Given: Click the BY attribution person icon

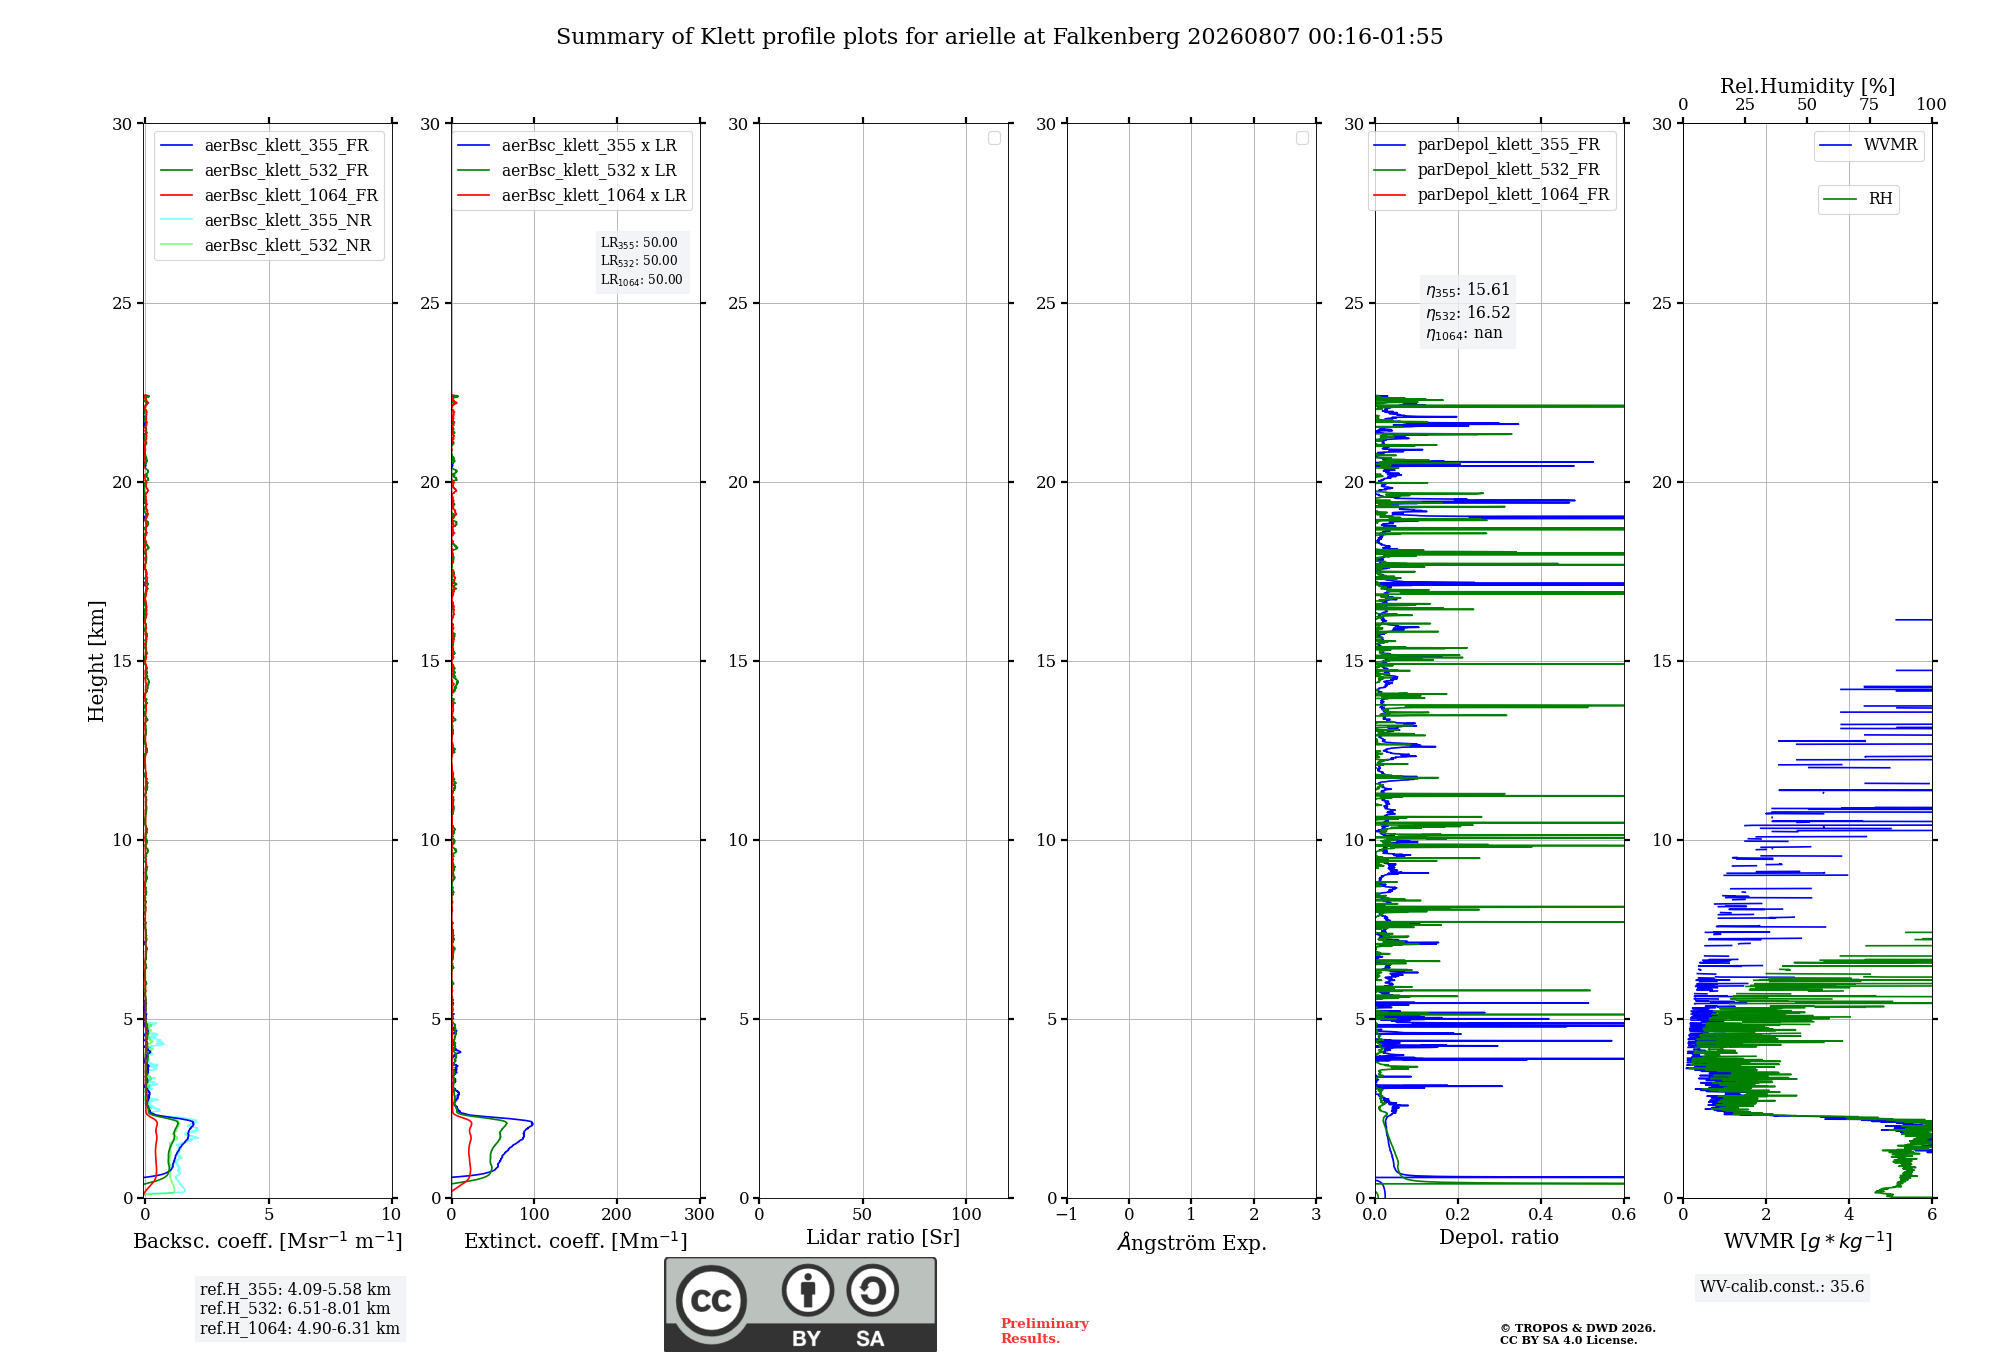Looking at the screenshot, I should pos(807,1290).
